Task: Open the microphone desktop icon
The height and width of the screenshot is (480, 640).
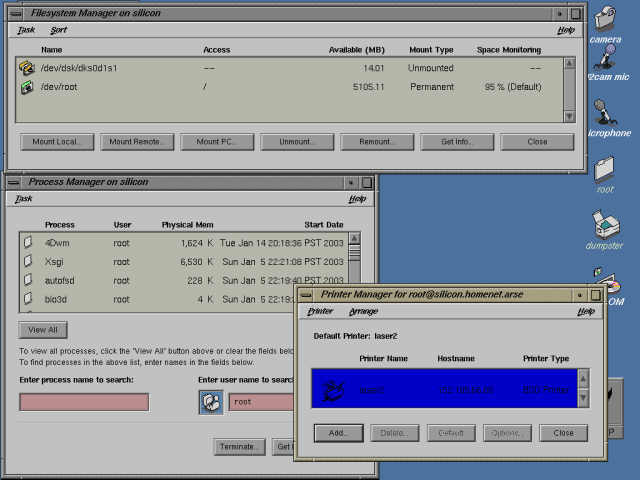Action: [602, 112]
